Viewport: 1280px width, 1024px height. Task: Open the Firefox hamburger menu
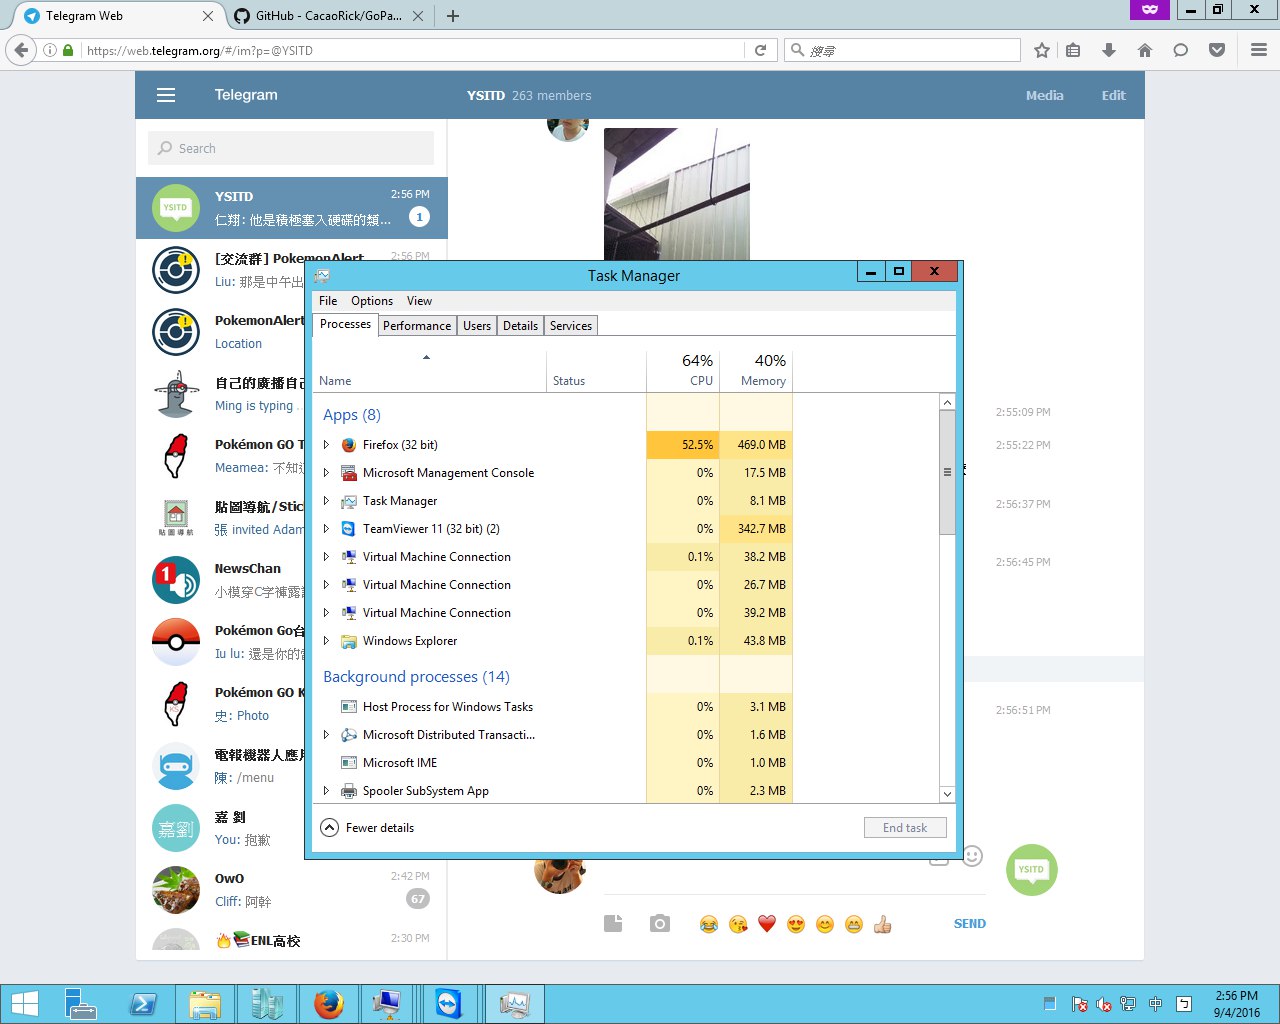click(1259, 50)
